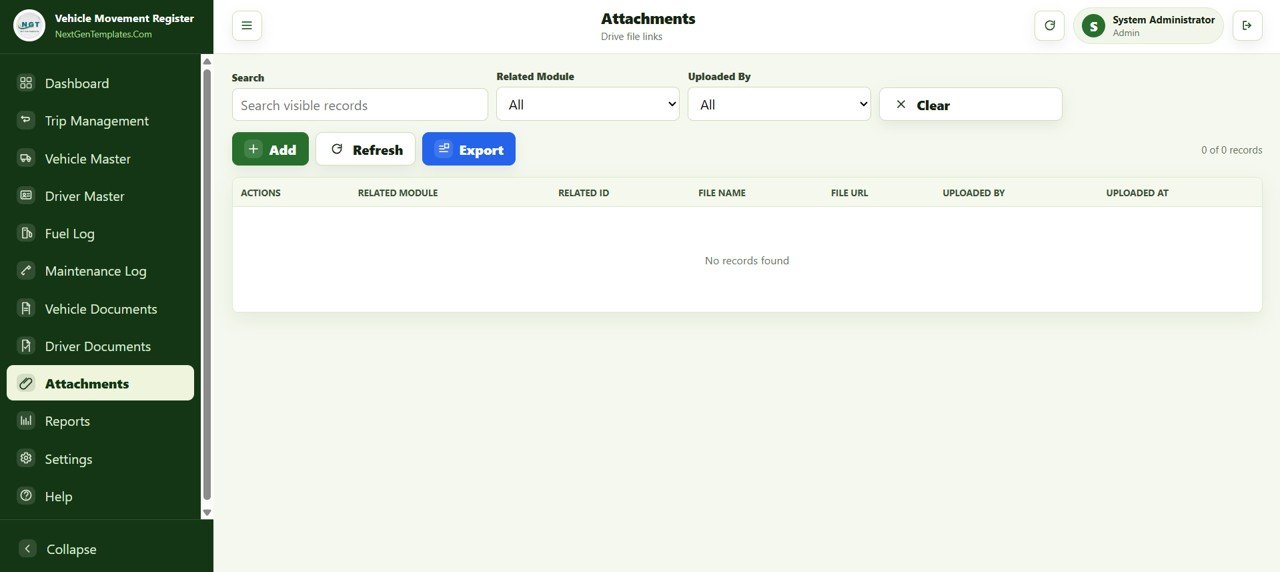Image resolution: width=1280 pixels, height=572 pixels.
Task: Click the Fuel Log pump icon
Action: click(26, 233)
